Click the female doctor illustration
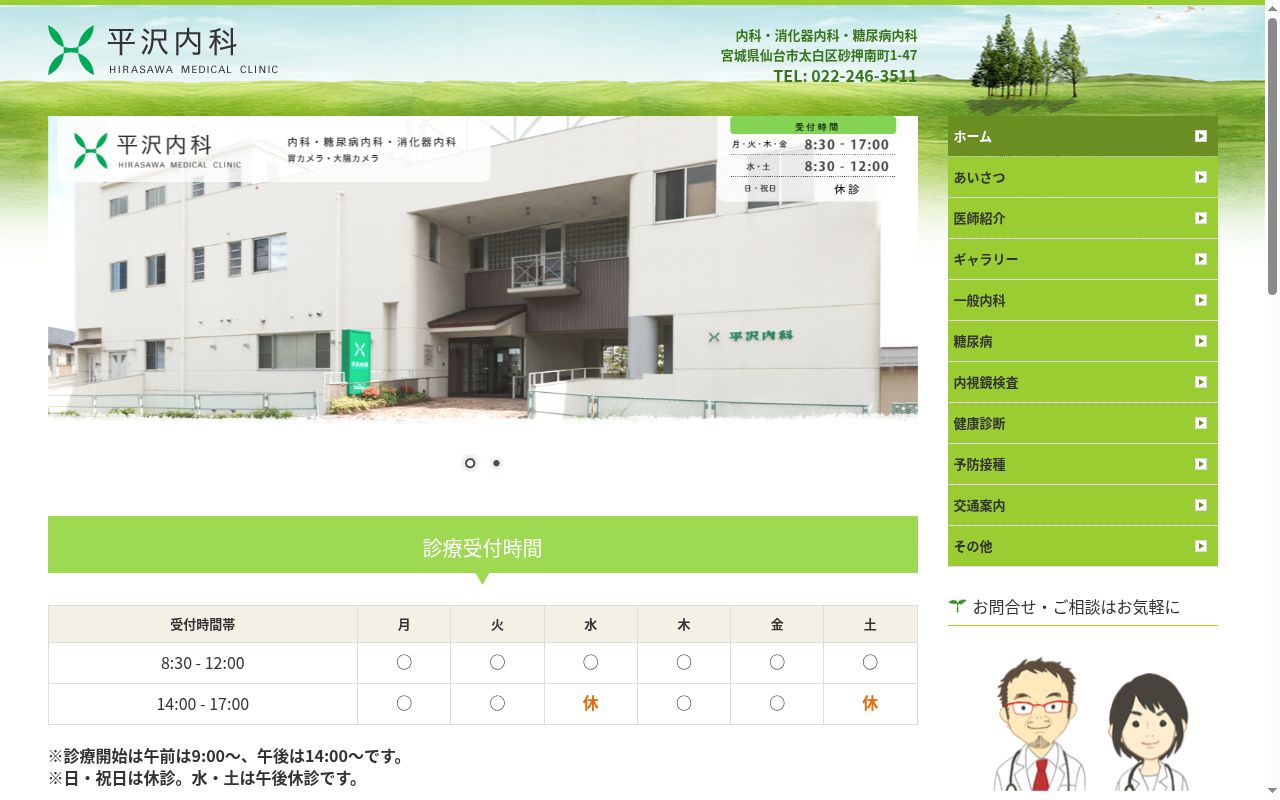This screenshot has height=800, width=1280. [1148, 732]
